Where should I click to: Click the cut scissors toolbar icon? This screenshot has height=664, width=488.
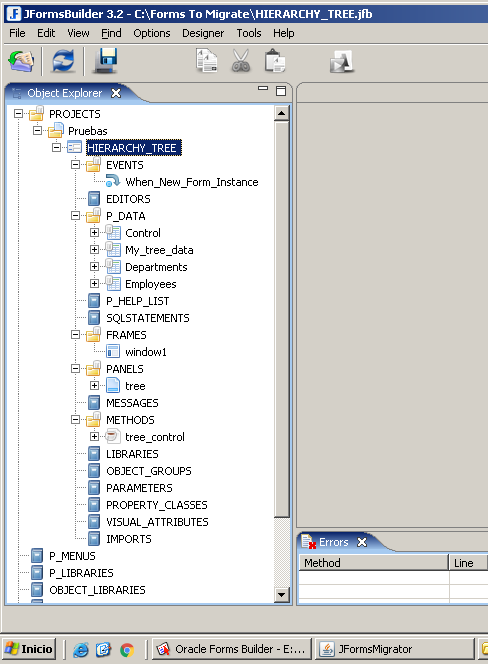pos(241,61)
